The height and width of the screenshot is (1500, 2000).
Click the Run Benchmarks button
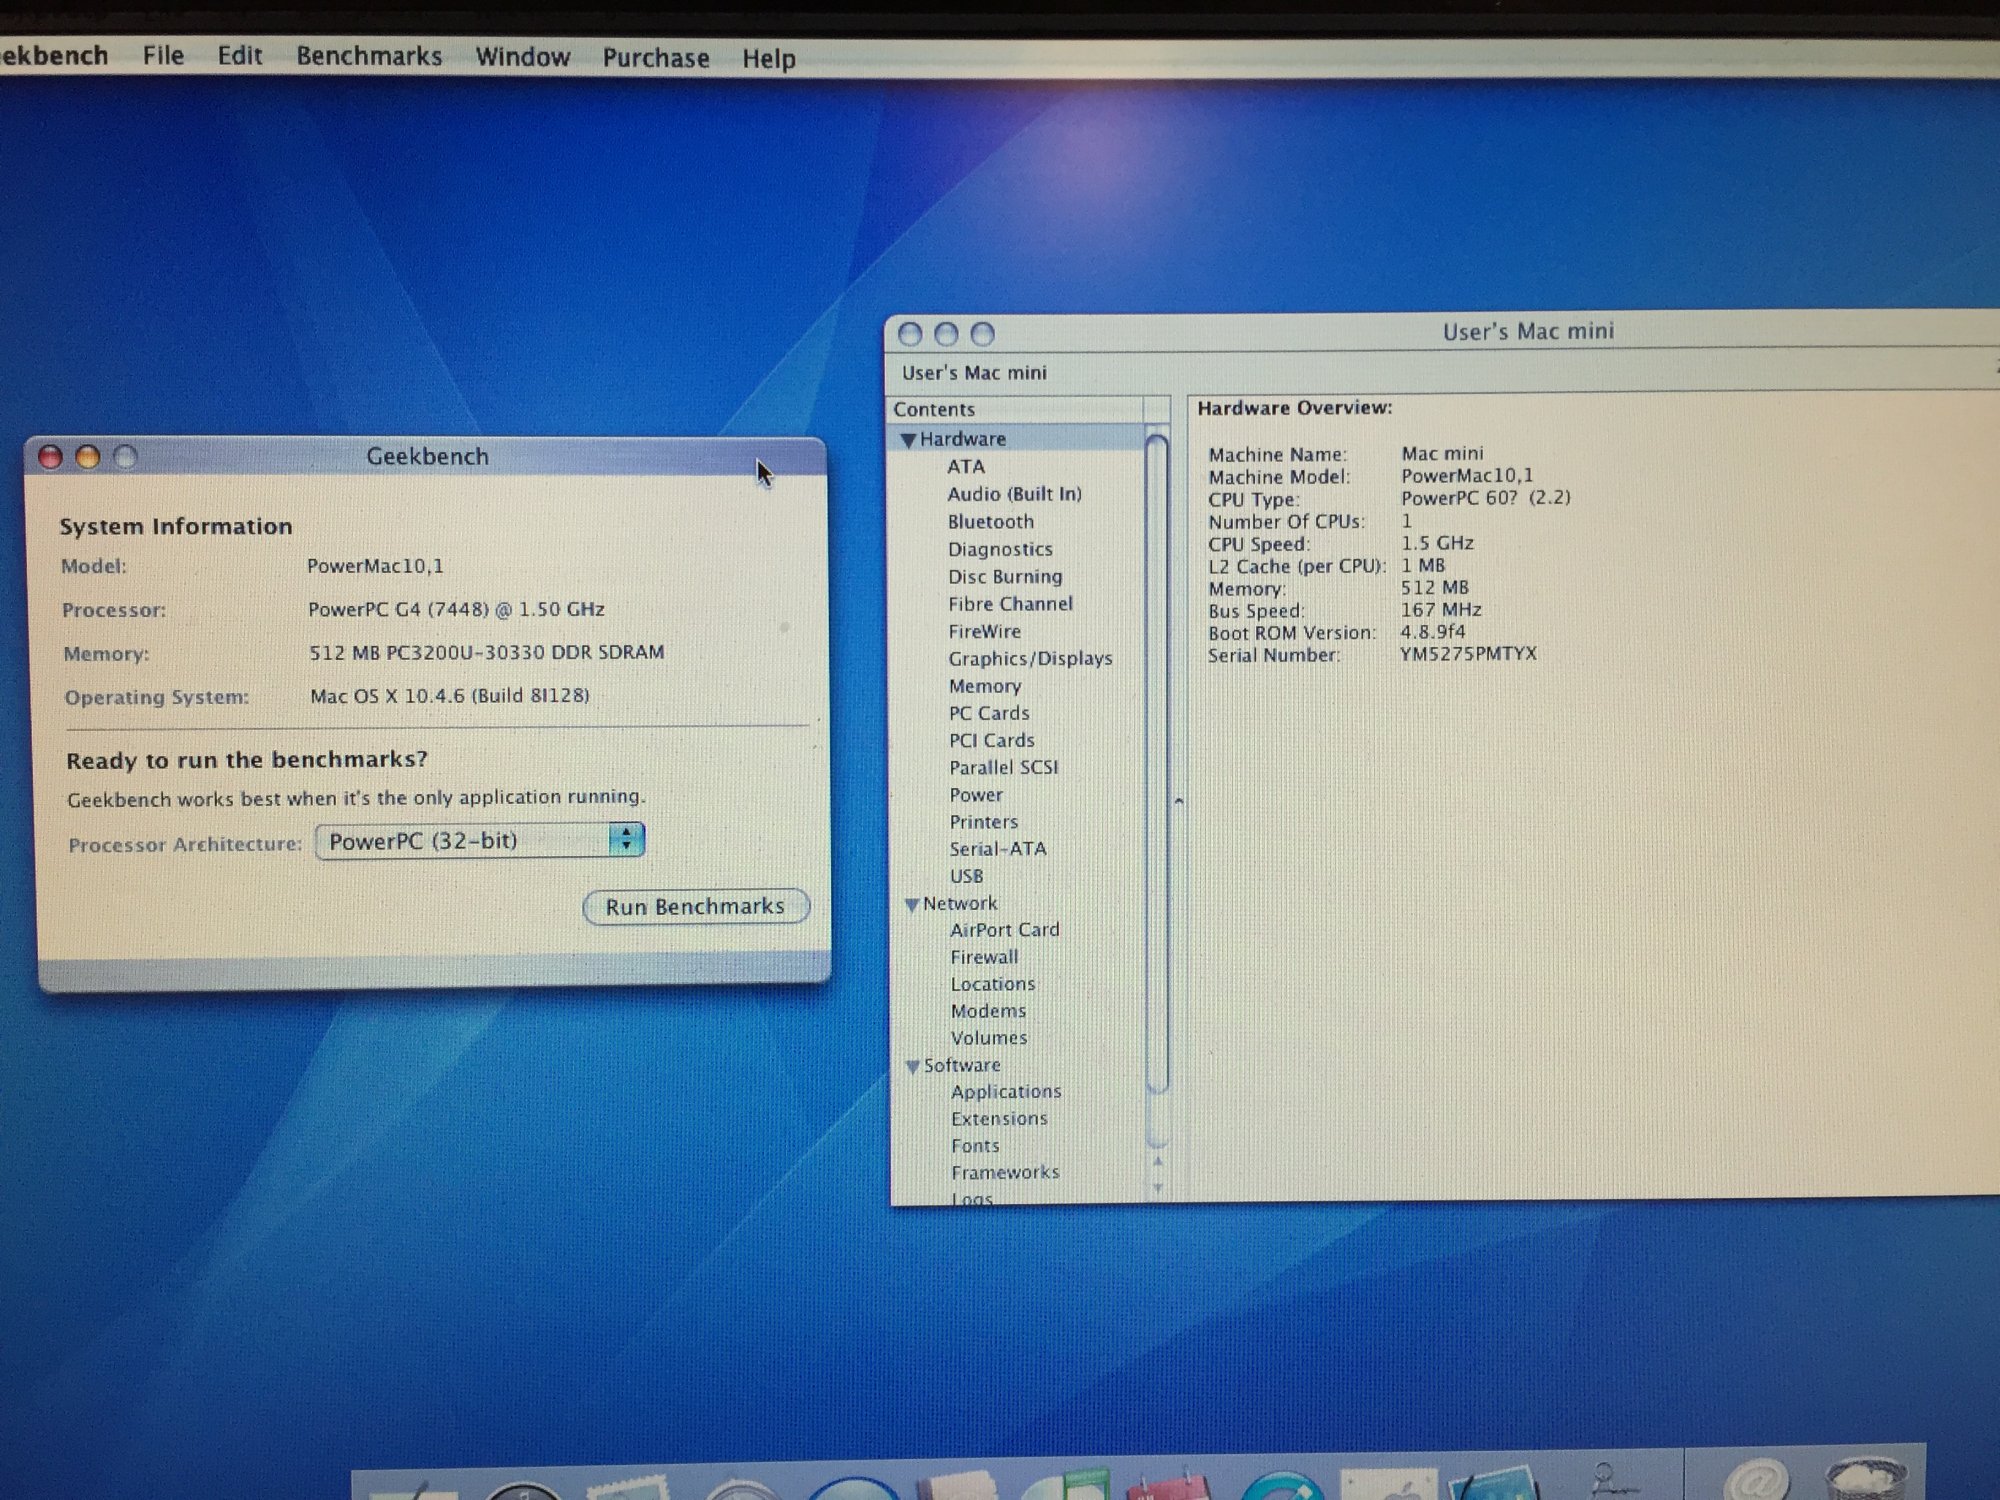pyautogui.click(x=695, y=907)
